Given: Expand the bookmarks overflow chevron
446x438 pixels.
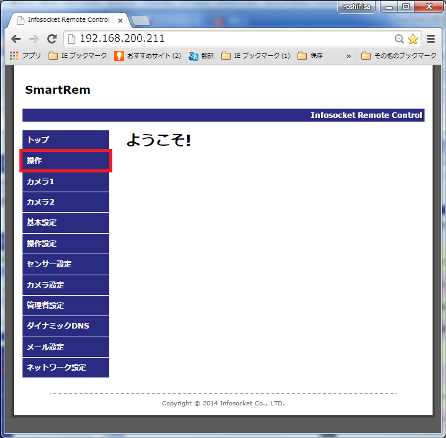Looking at the screenshot, I should pos(349,56).
